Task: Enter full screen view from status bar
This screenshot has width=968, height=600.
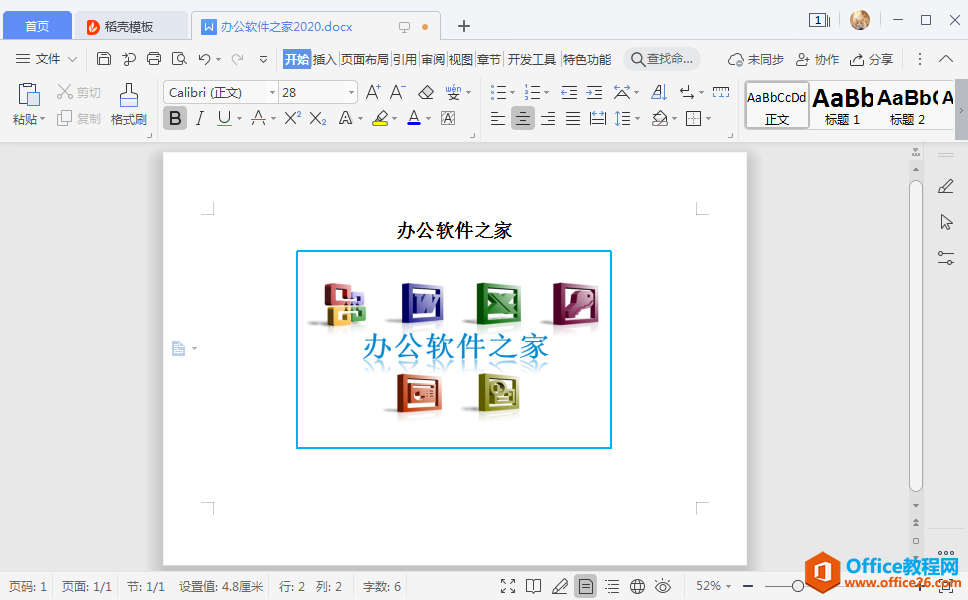Action: click(x=508, y=586)
